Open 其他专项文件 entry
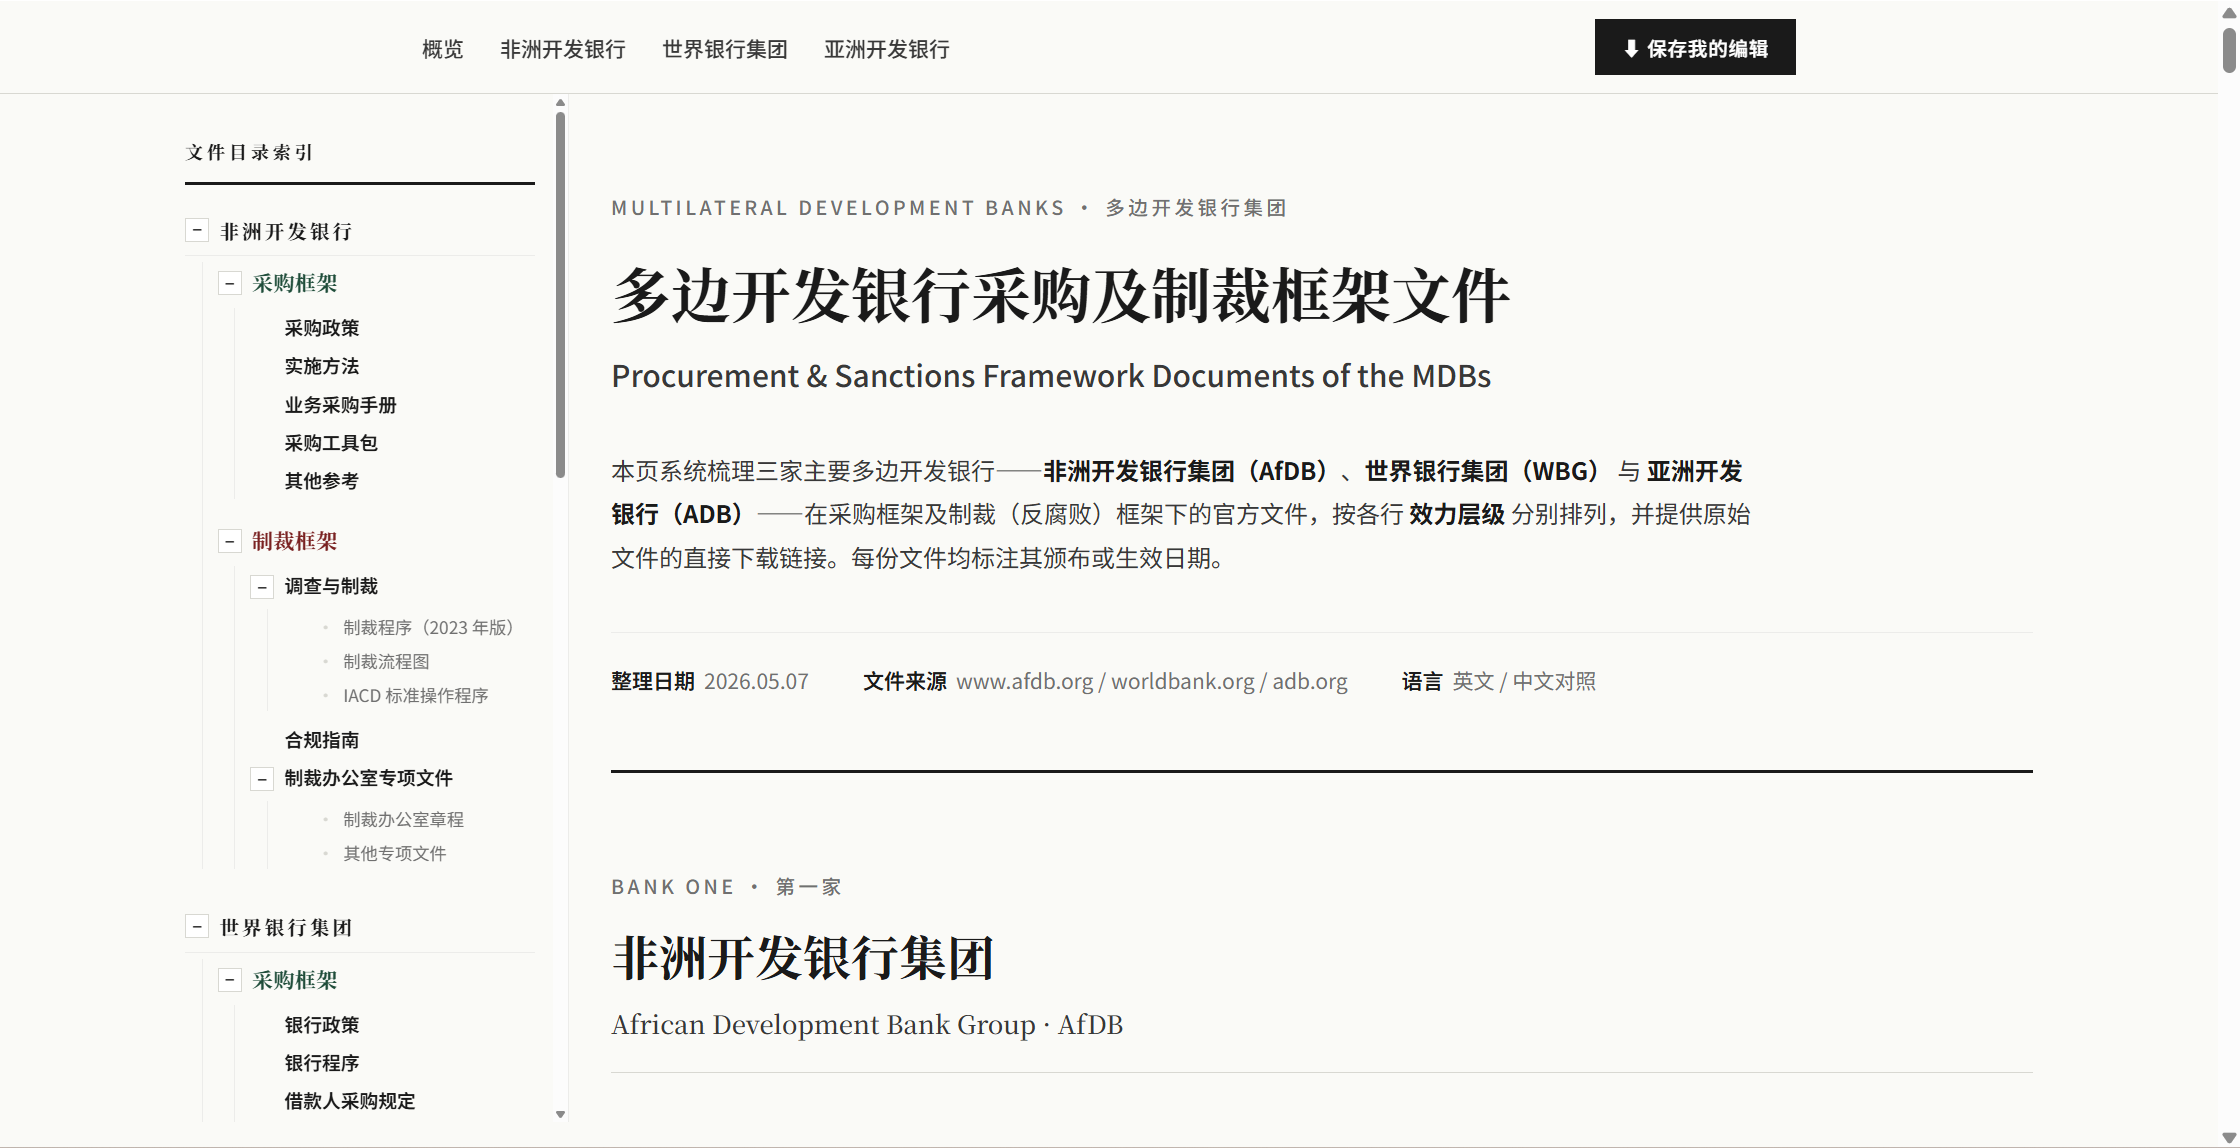Viewport: 2240px width, 1148px height. tap(395, 854)
